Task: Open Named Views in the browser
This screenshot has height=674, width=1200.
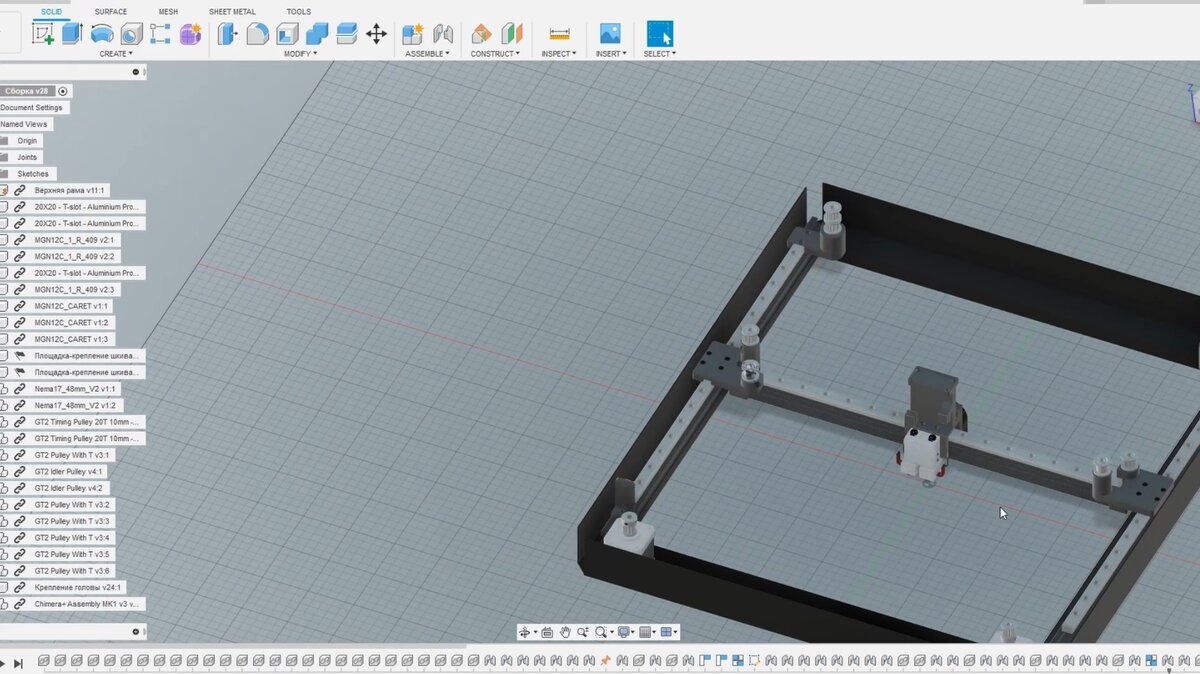Action: [x=25, y=124]
